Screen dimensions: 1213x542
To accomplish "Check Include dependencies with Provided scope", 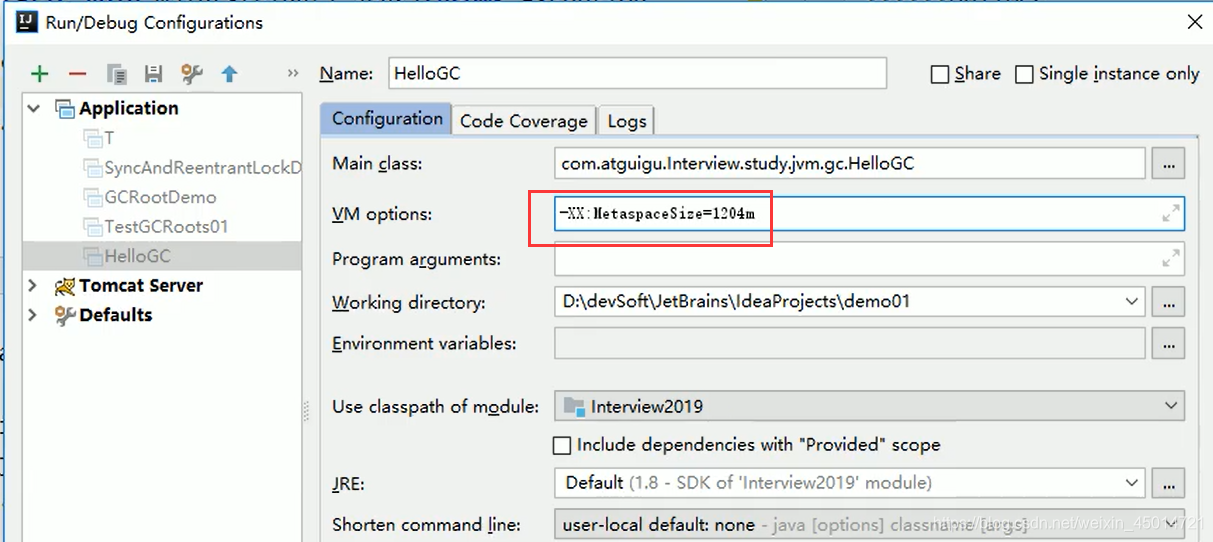I will [x=562, y=444].
